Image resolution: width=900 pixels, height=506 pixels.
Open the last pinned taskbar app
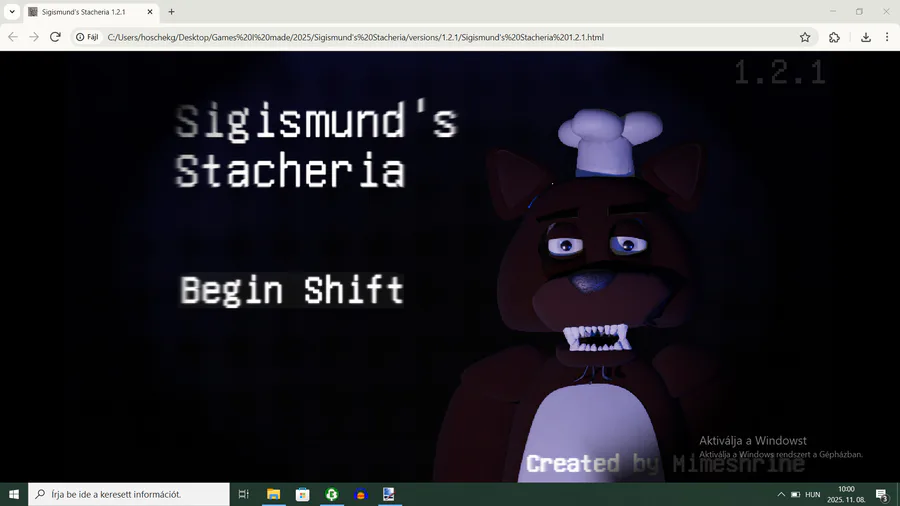pos(389,494)
